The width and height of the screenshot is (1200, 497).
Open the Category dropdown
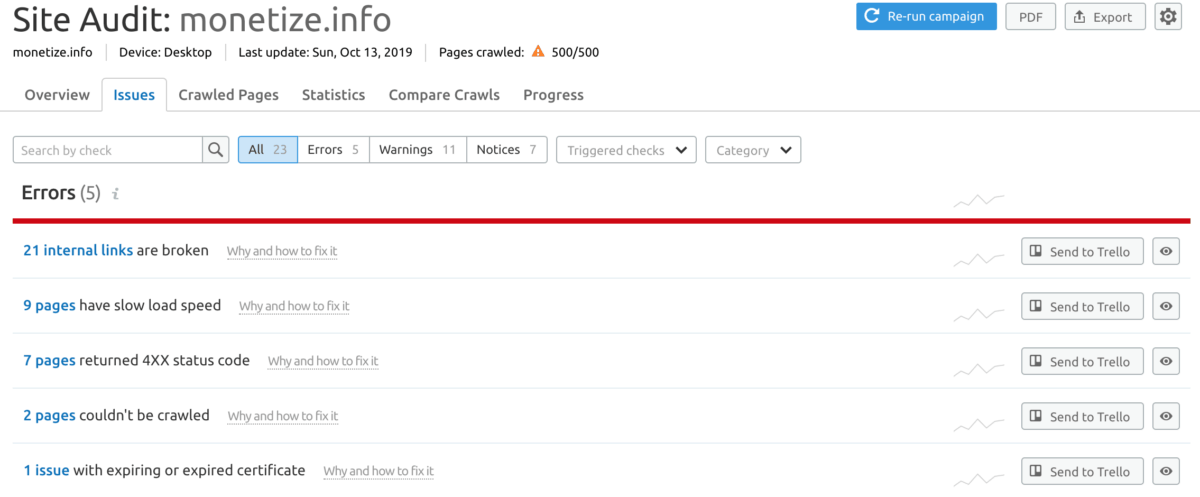(x=753, y=150)
